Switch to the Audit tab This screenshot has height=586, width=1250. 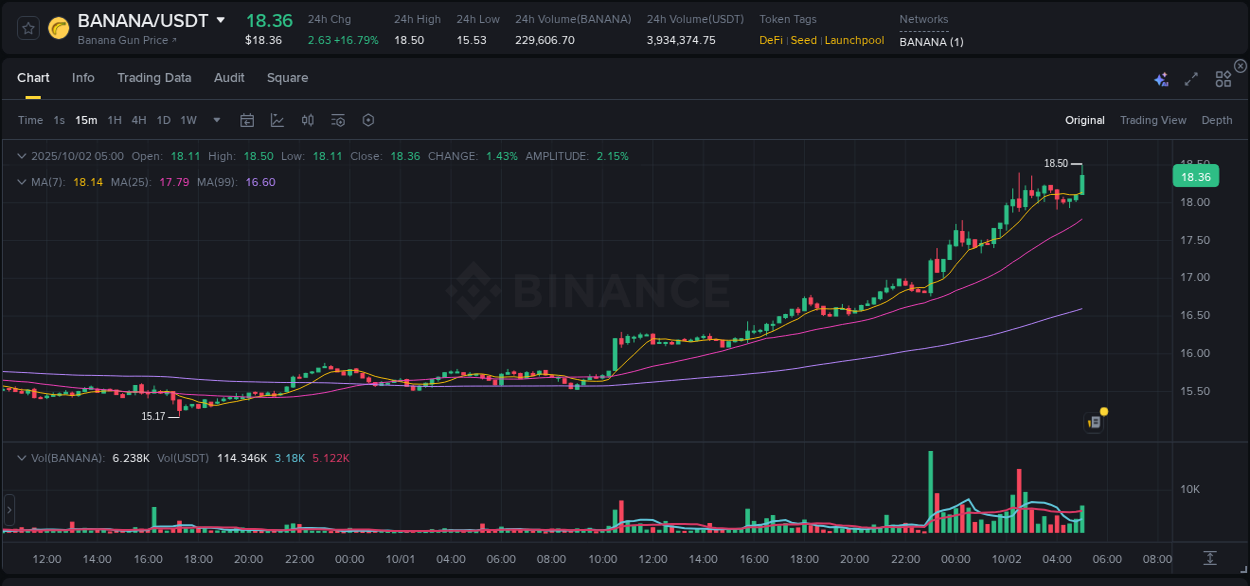pos(229,78)
